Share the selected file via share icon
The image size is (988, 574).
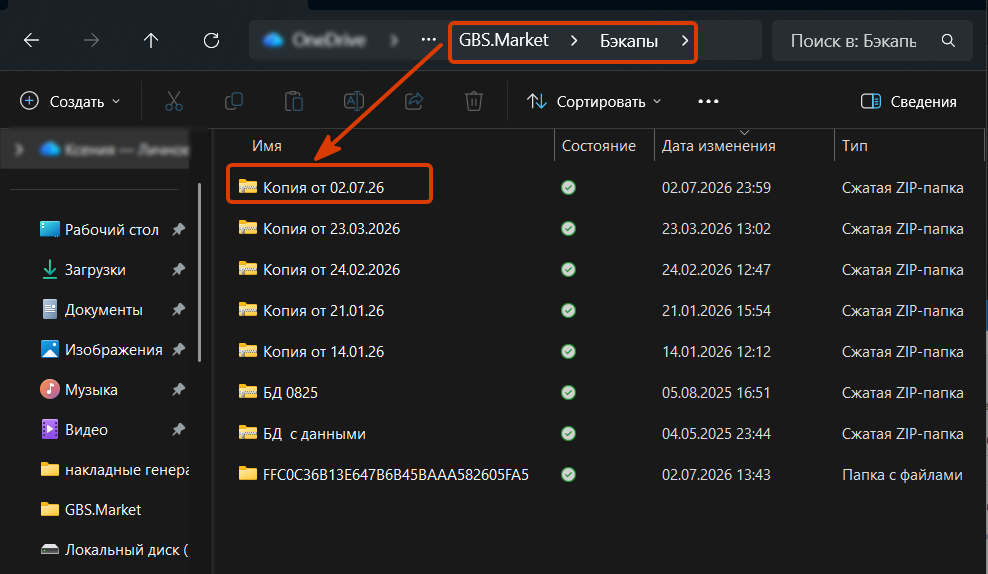pyautogui.click(x=414, y=101)
